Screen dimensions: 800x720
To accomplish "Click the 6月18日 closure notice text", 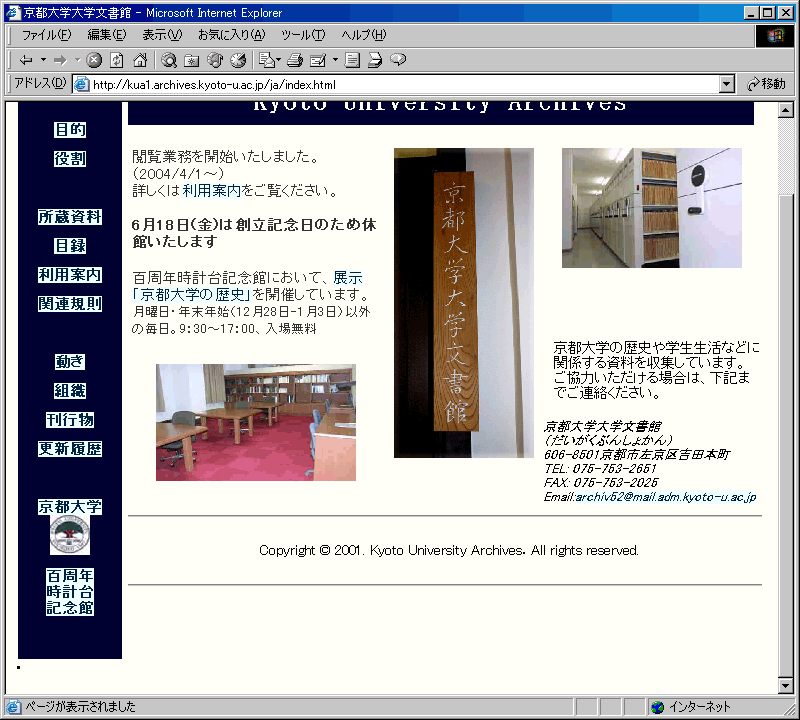I will pyautogui.click(x=254, y=233).
